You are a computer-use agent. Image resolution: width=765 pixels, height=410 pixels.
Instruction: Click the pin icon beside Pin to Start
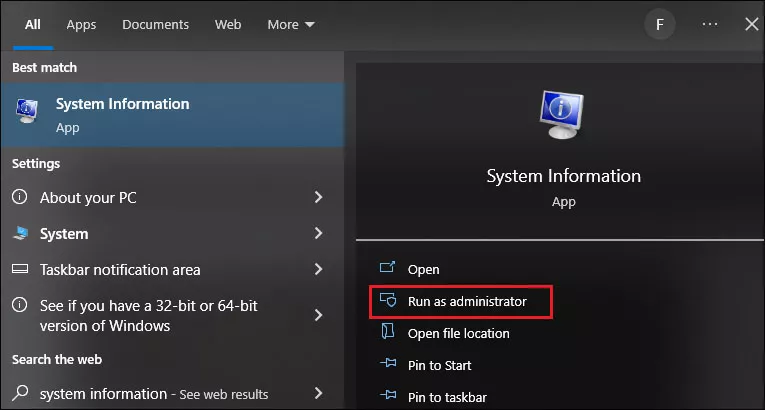[x=388, y=364]
